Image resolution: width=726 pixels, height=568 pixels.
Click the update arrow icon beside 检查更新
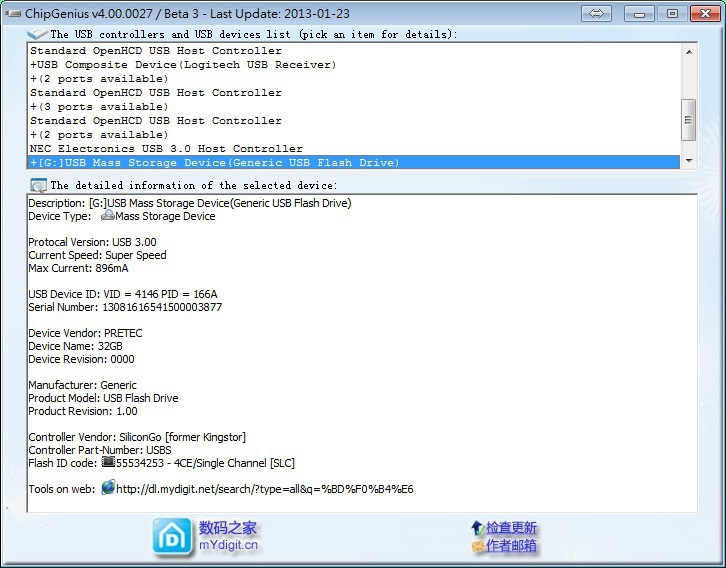click(477, 527)
